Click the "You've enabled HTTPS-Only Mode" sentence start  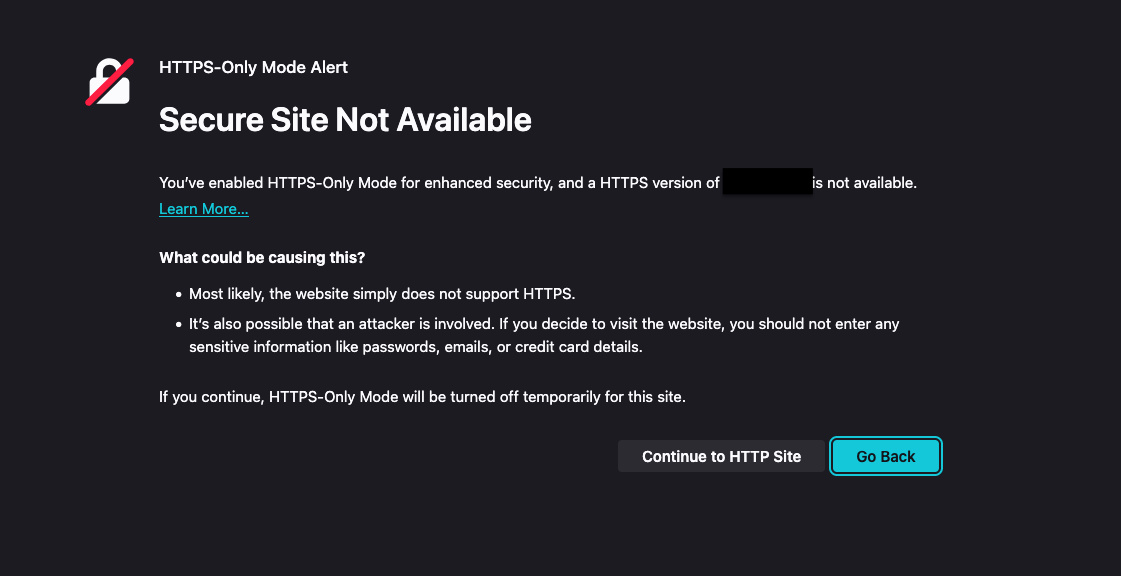coord(240,183)
